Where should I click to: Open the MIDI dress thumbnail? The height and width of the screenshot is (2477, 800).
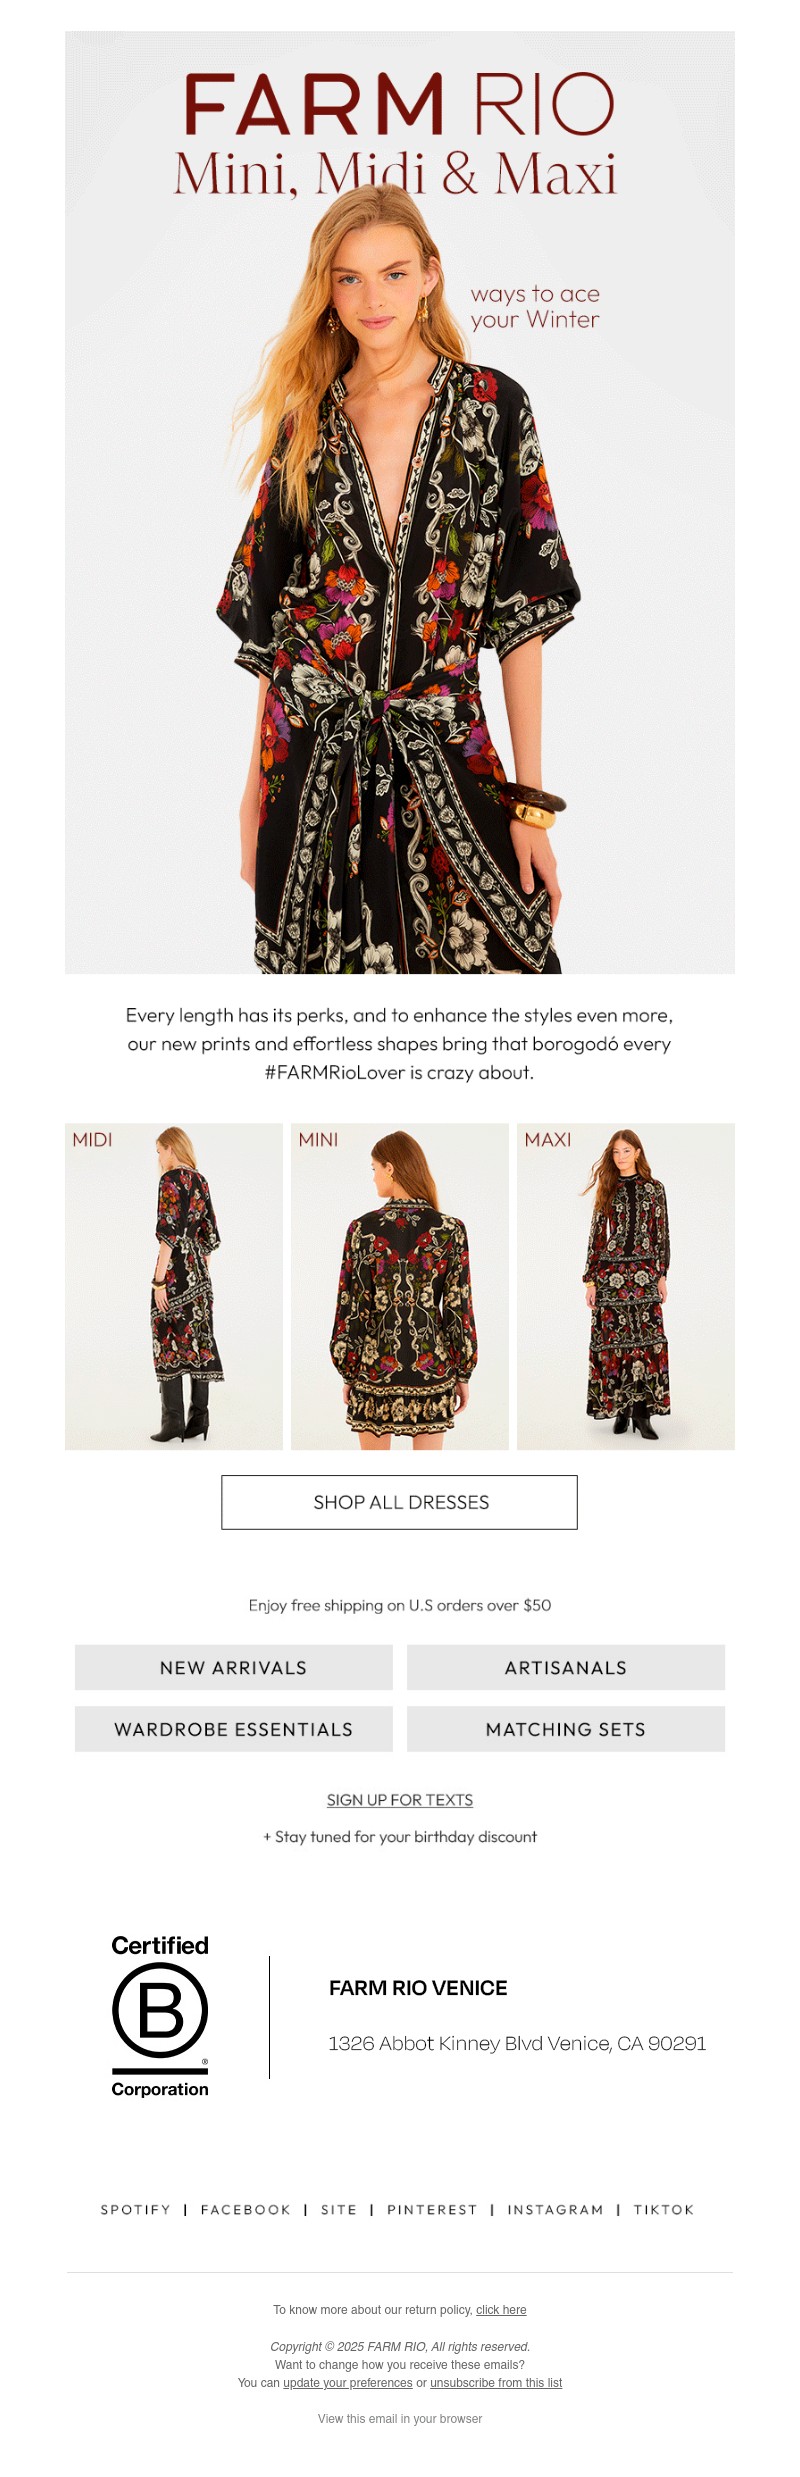pos(174,1286)
